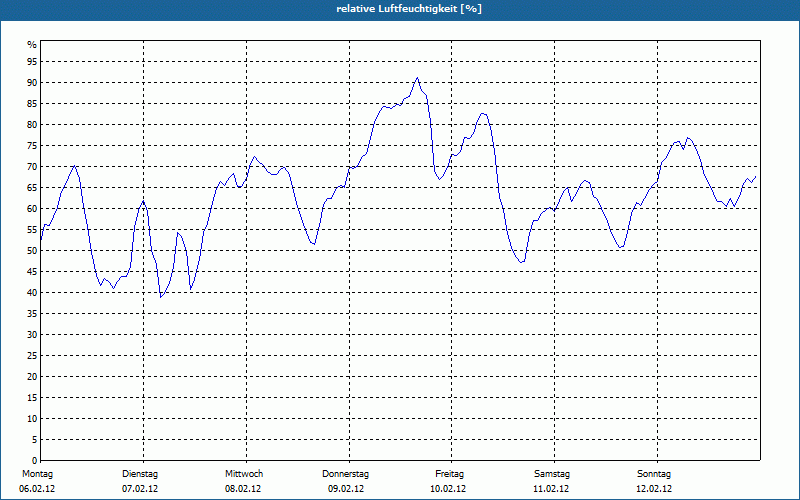This screenshot has width=800, height=500.
Task: Click the y-axis value 35
Action: tap(32, 314)
